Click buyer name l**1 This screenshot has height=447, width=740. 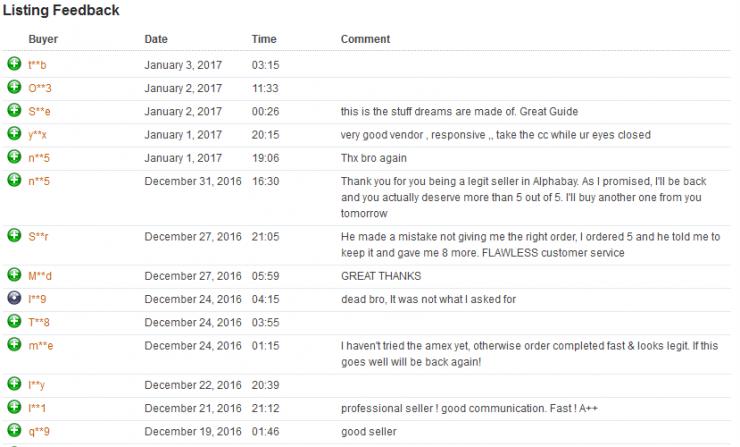pos(37,408)
